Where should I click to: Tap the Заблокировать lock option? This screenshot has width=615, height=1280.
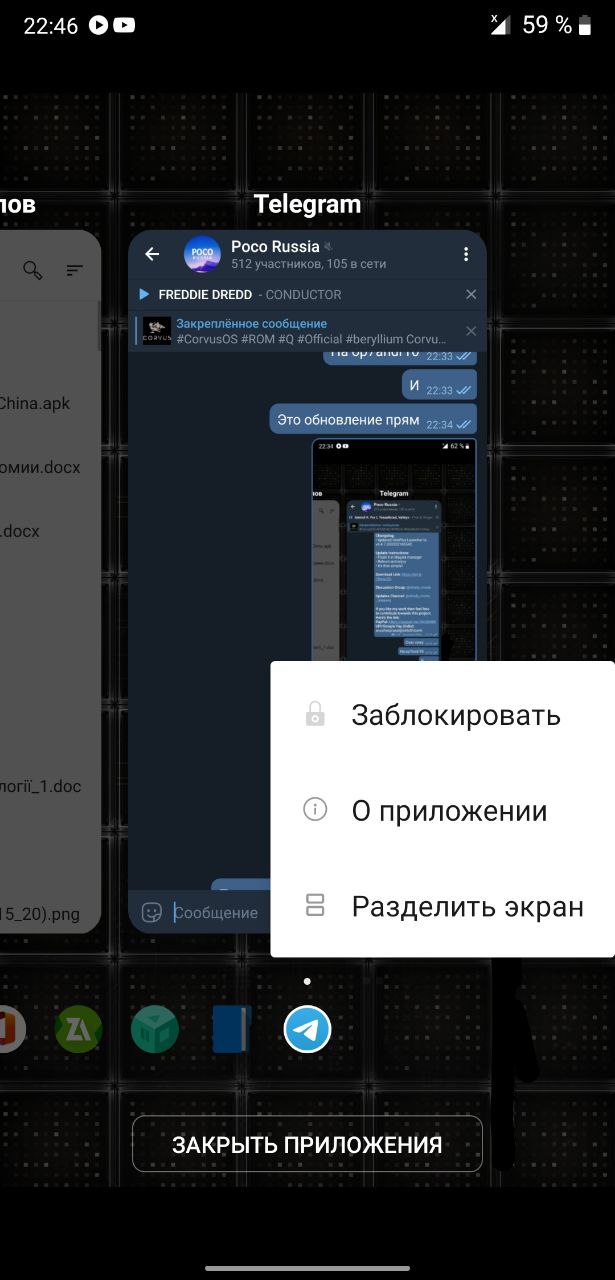(x=442, y=715)
